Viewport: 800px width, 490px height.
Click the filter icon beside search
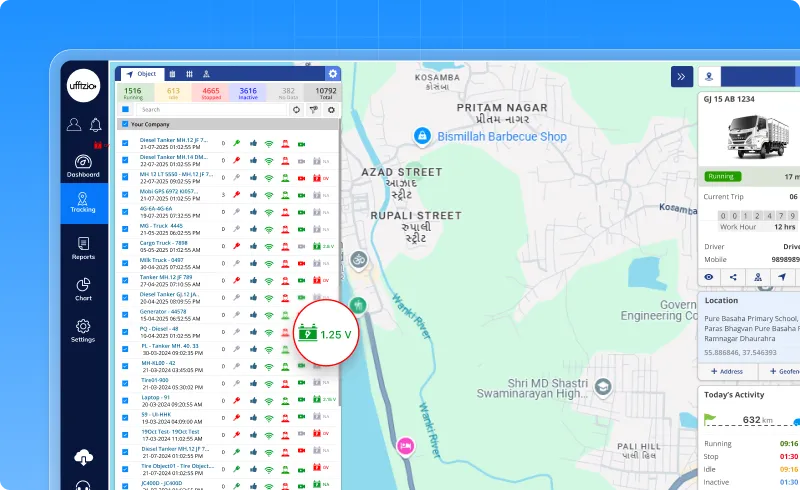[x=314, y=109]
